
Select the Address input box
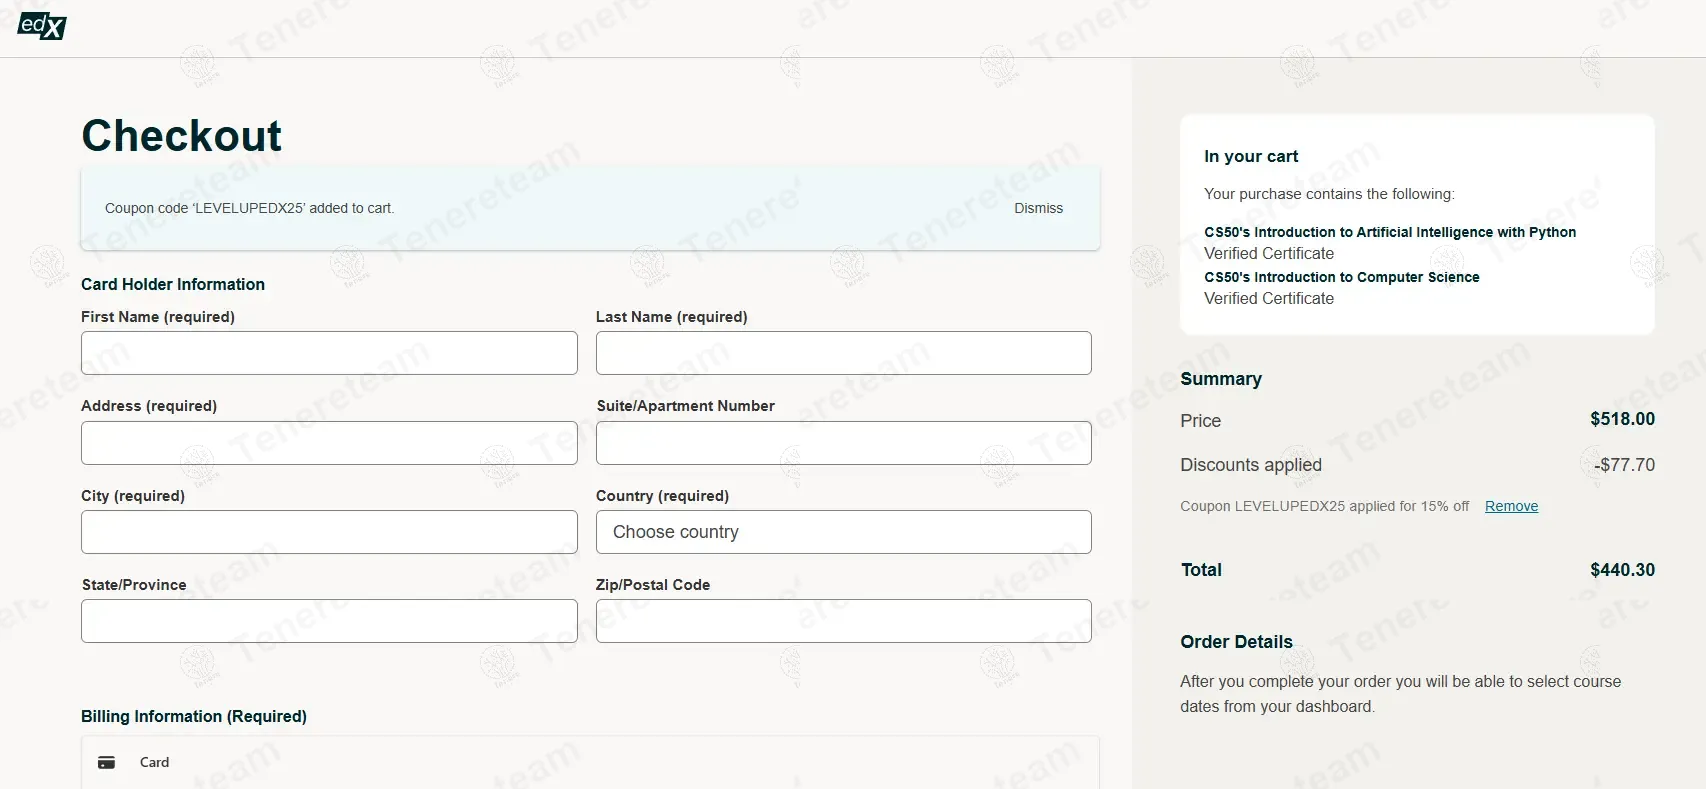[x=329, y=443]
